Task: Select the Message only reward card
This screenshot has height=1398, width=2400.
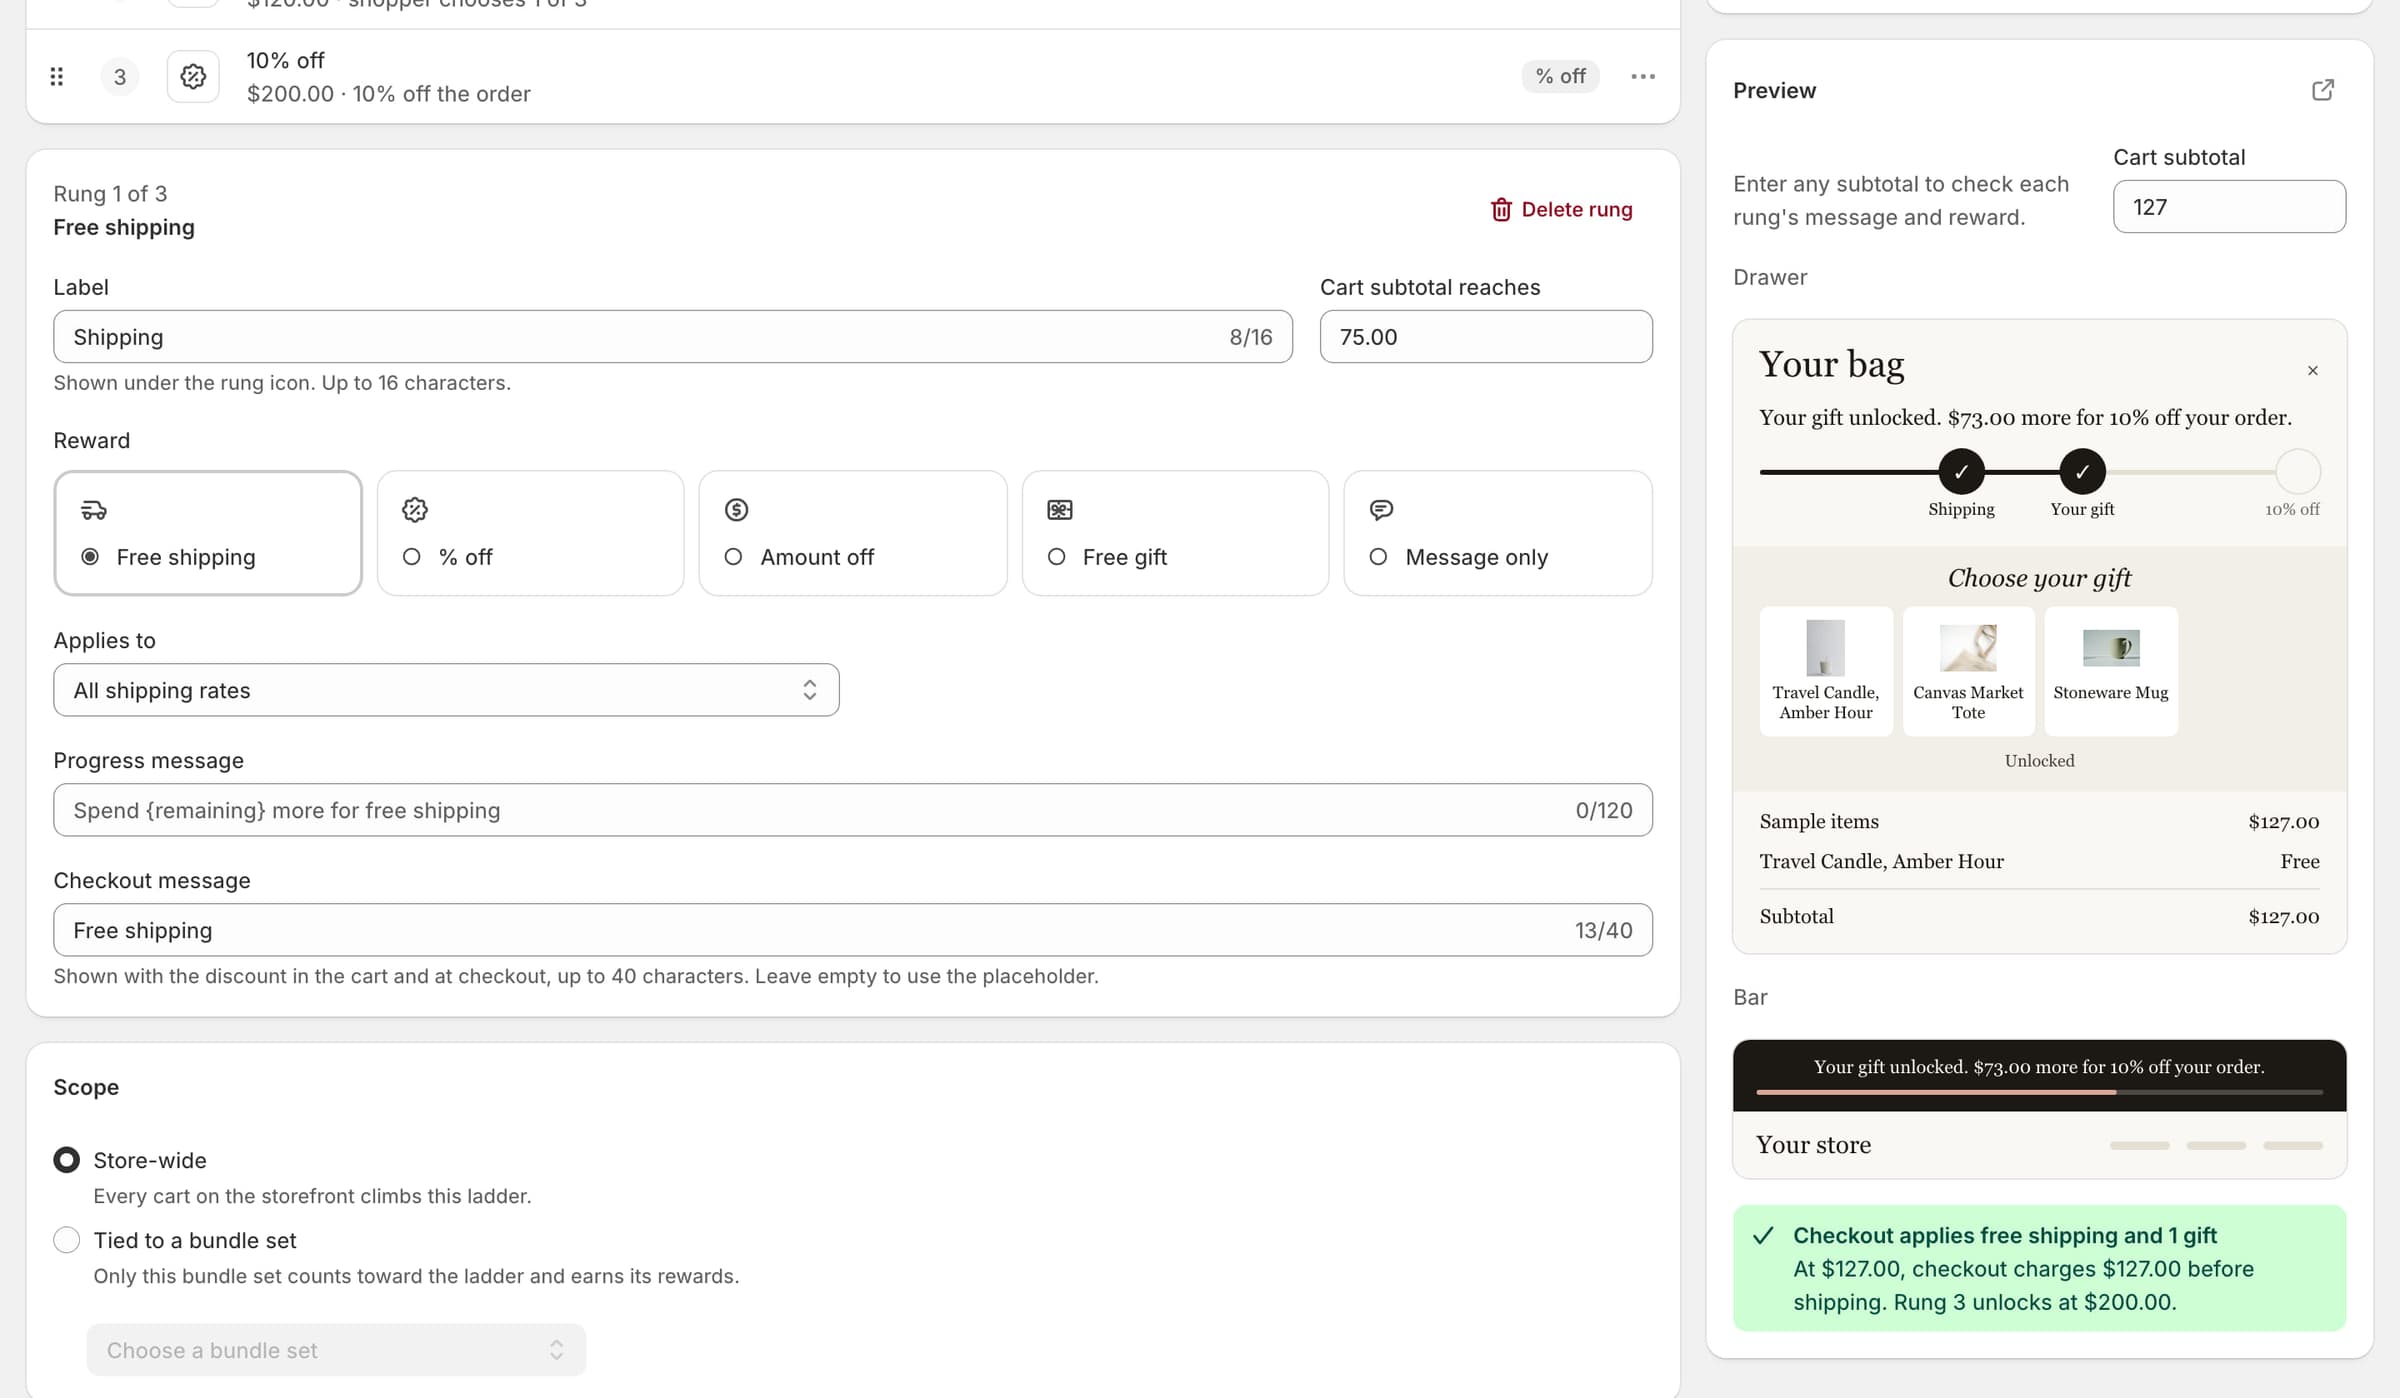Action: tap(1498, 533)
